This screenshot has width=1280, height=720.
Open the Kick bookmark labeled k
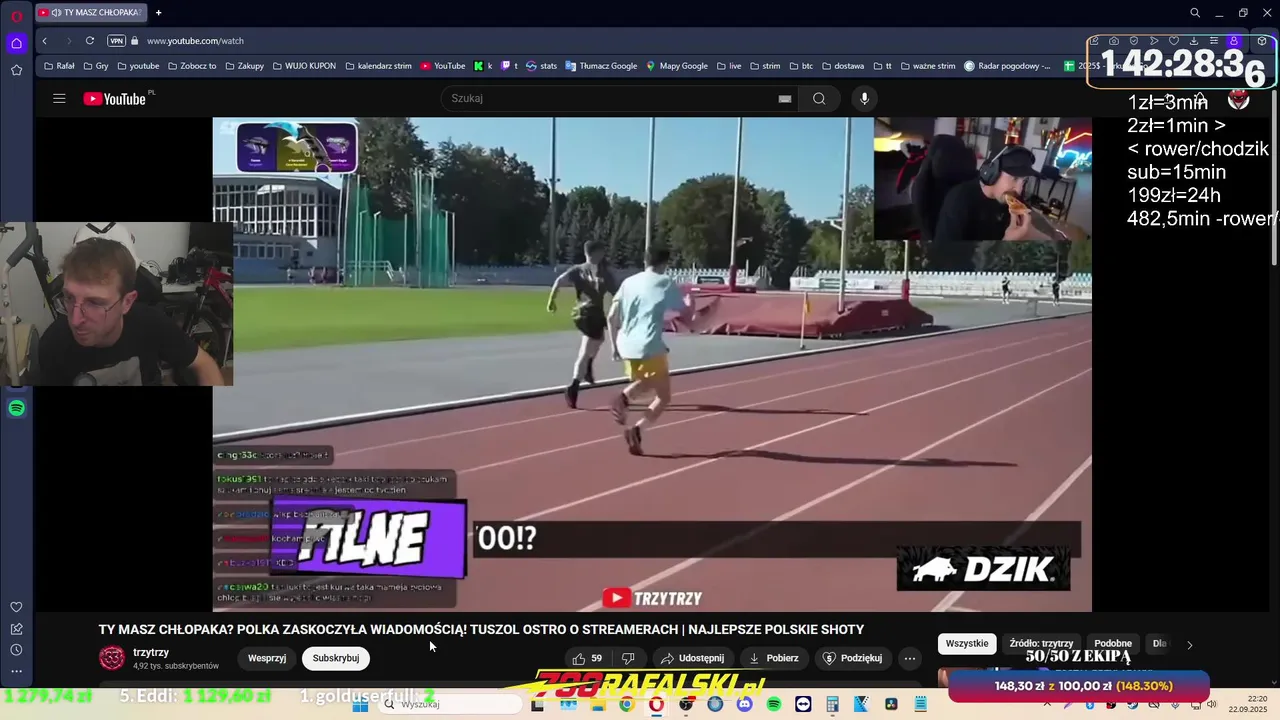pos(483,66)
